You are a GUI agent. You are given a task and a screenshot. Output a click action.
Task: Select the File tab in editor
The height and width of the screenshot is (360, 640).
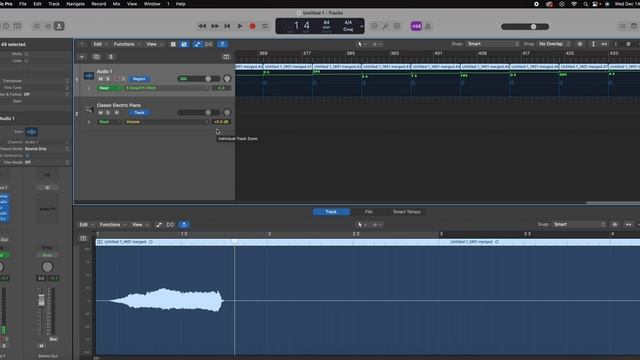click(369, 212)
